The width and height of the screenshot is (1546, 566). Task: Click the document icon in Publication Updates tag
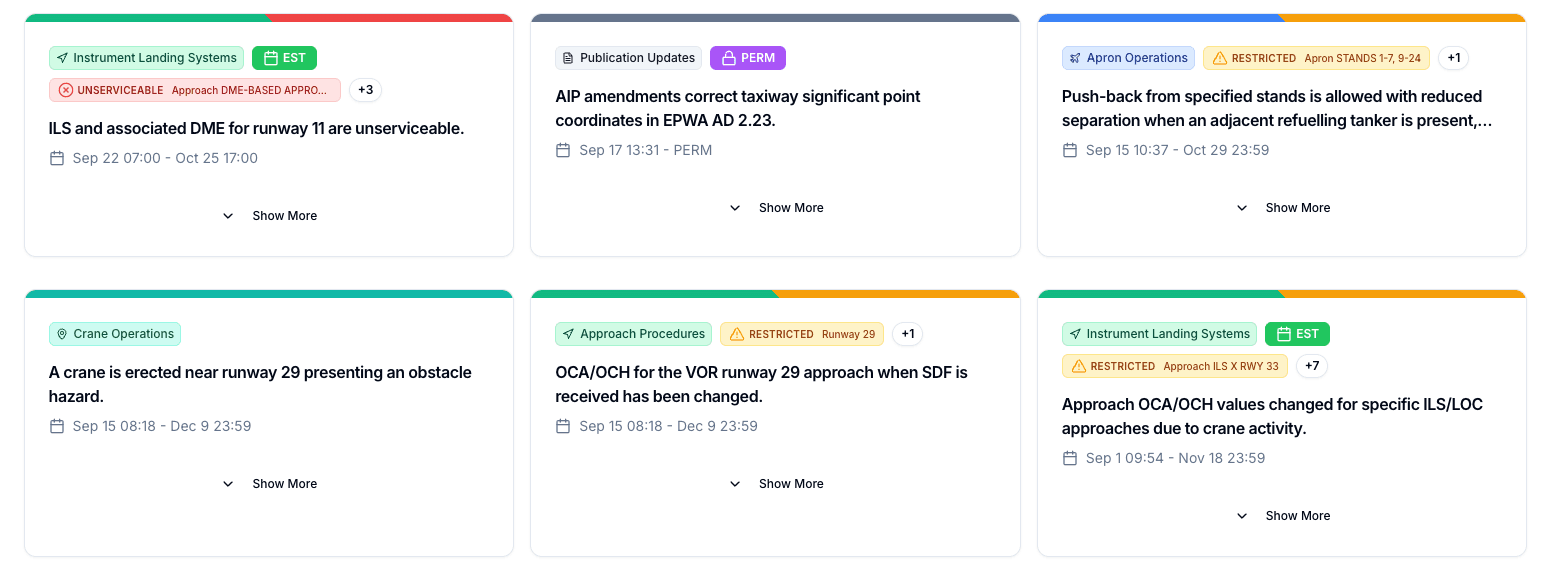tap(569, 58)
